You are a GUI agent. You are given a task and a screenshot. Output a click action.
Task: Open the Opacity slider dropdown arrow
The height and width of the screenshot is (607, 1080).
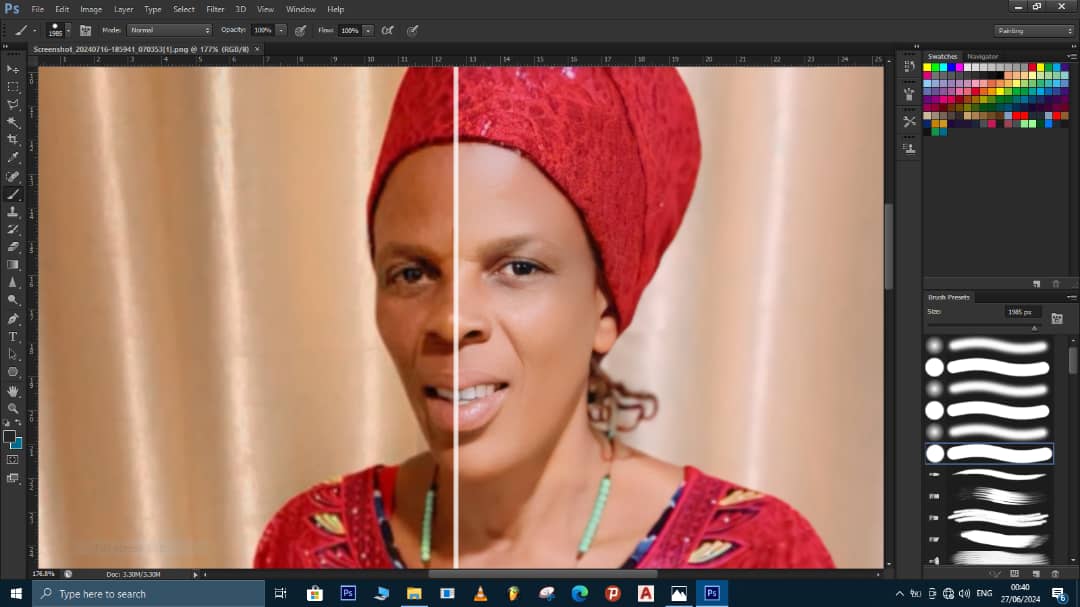(281, 31)
